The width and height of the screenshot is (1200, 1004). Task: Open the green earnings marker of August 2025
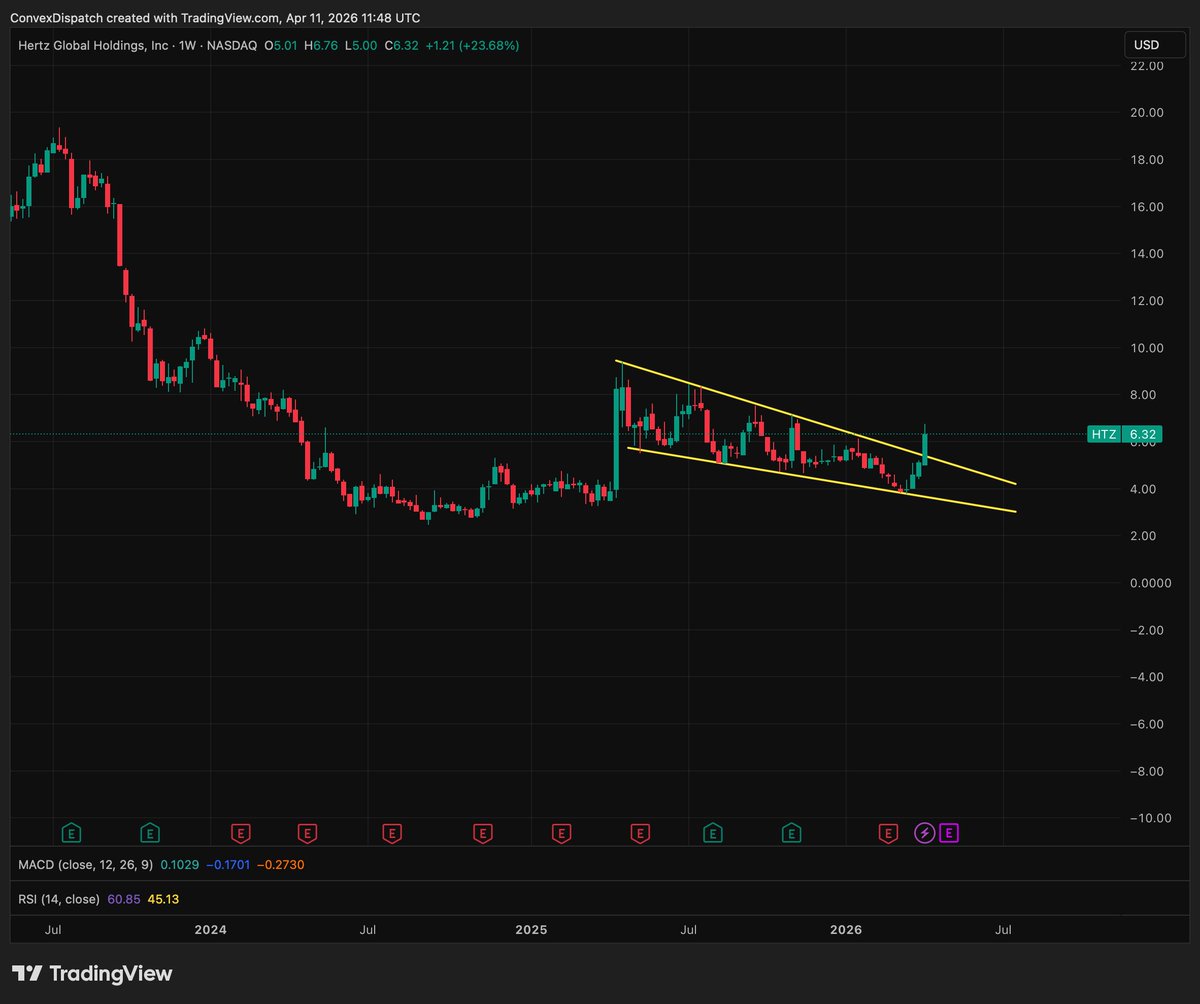(x=712, y=832)
